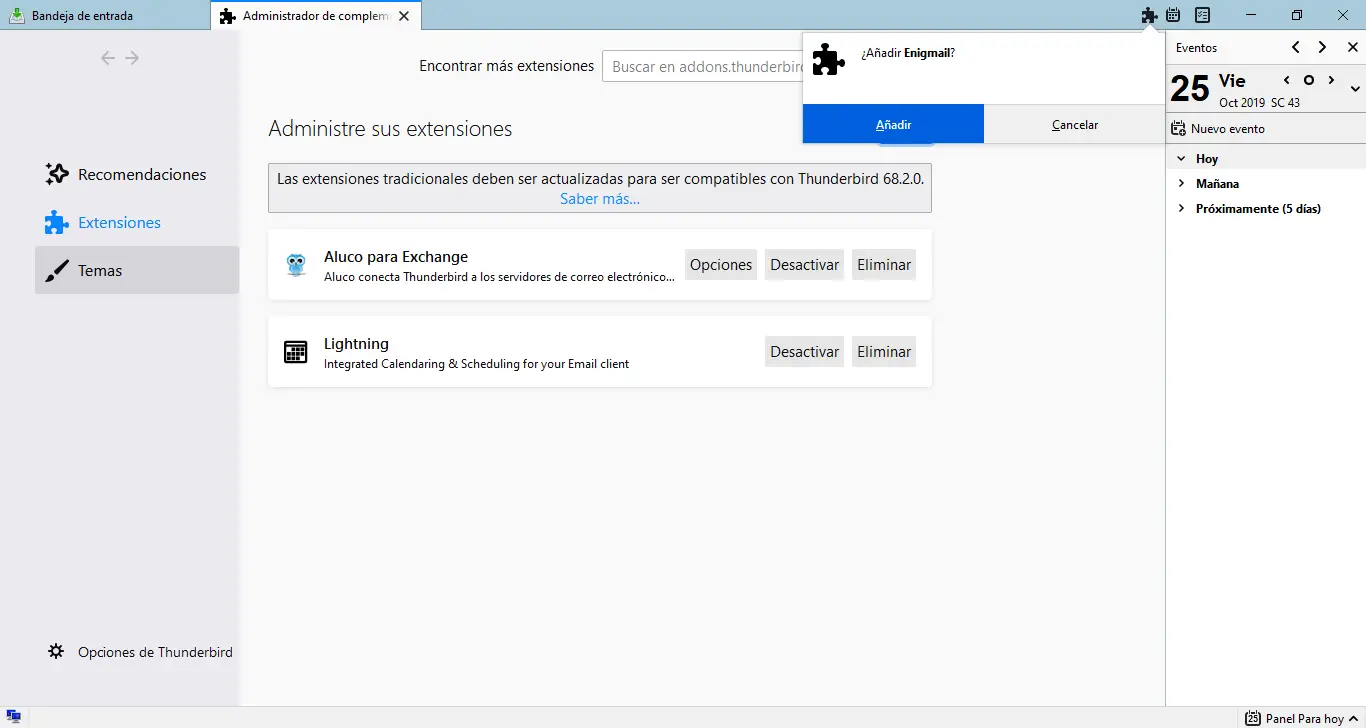Jump to today using circle button
The image size is (1366, 728).
coord(1309,80)
